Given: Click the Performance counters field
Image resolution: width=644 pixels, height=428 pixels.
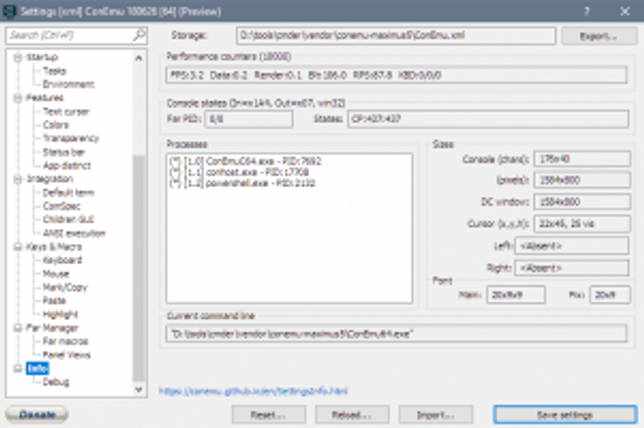Looking at the screenshot, I should (396, 75).
